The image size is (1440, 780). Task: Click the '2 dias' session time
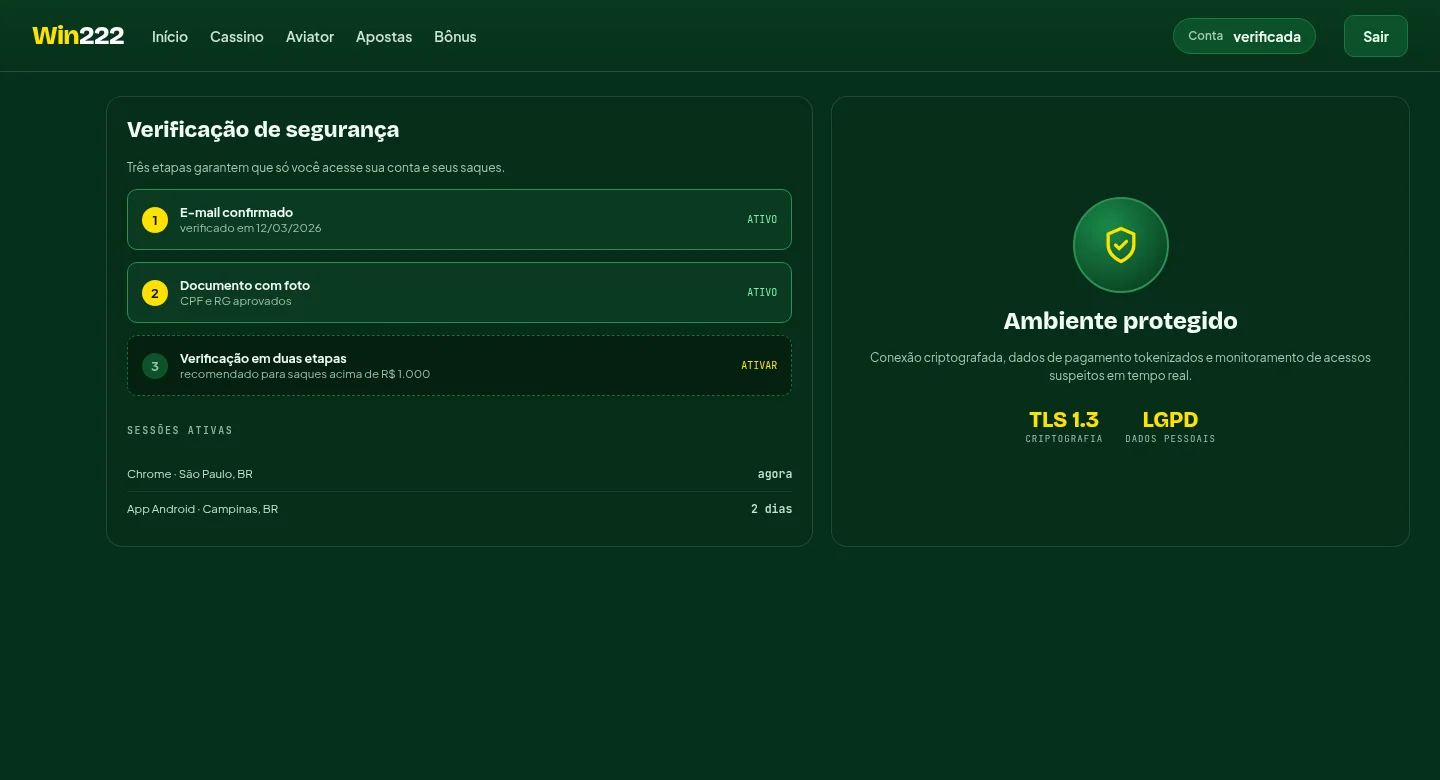tap(771, 509)
